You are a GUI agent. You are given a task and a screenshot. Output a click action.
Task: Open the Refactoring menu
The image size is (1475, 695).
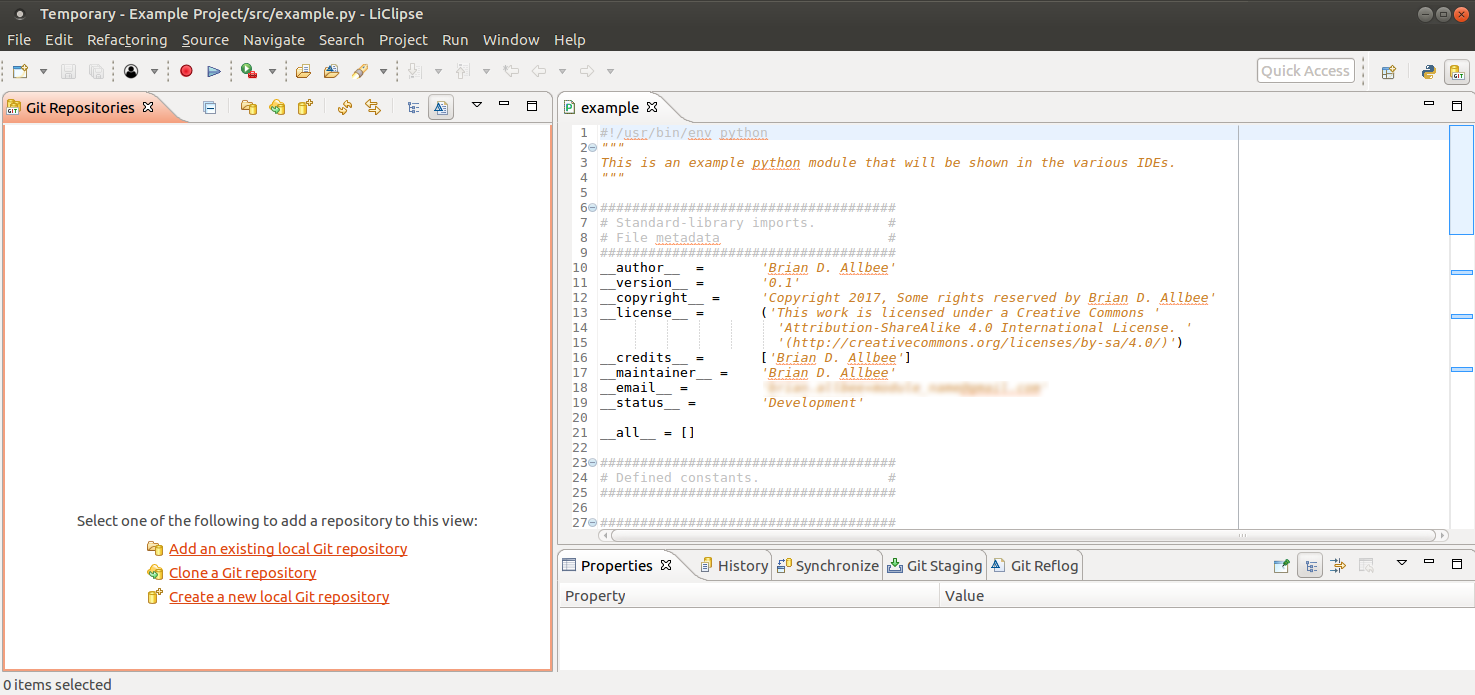click(x=127, y=40)
